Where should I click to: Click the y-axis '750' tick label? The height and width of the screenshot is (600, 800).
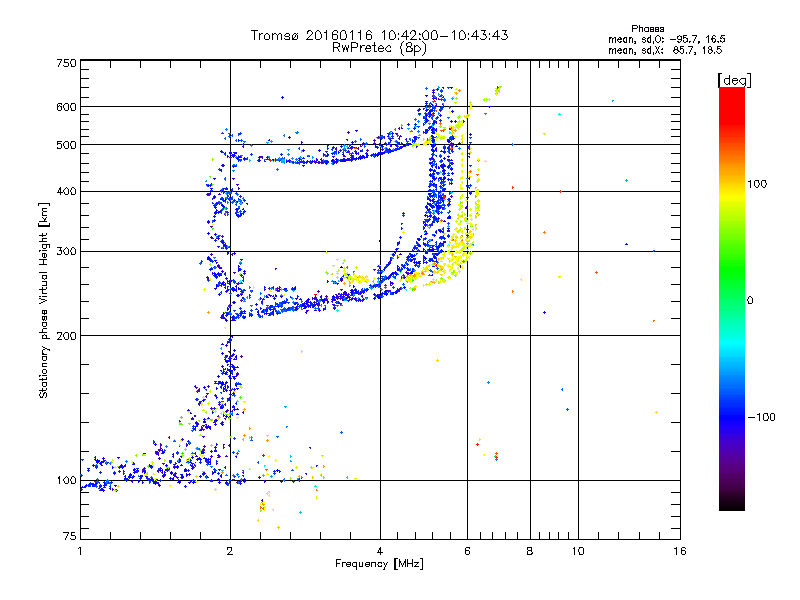coord(66,63)
